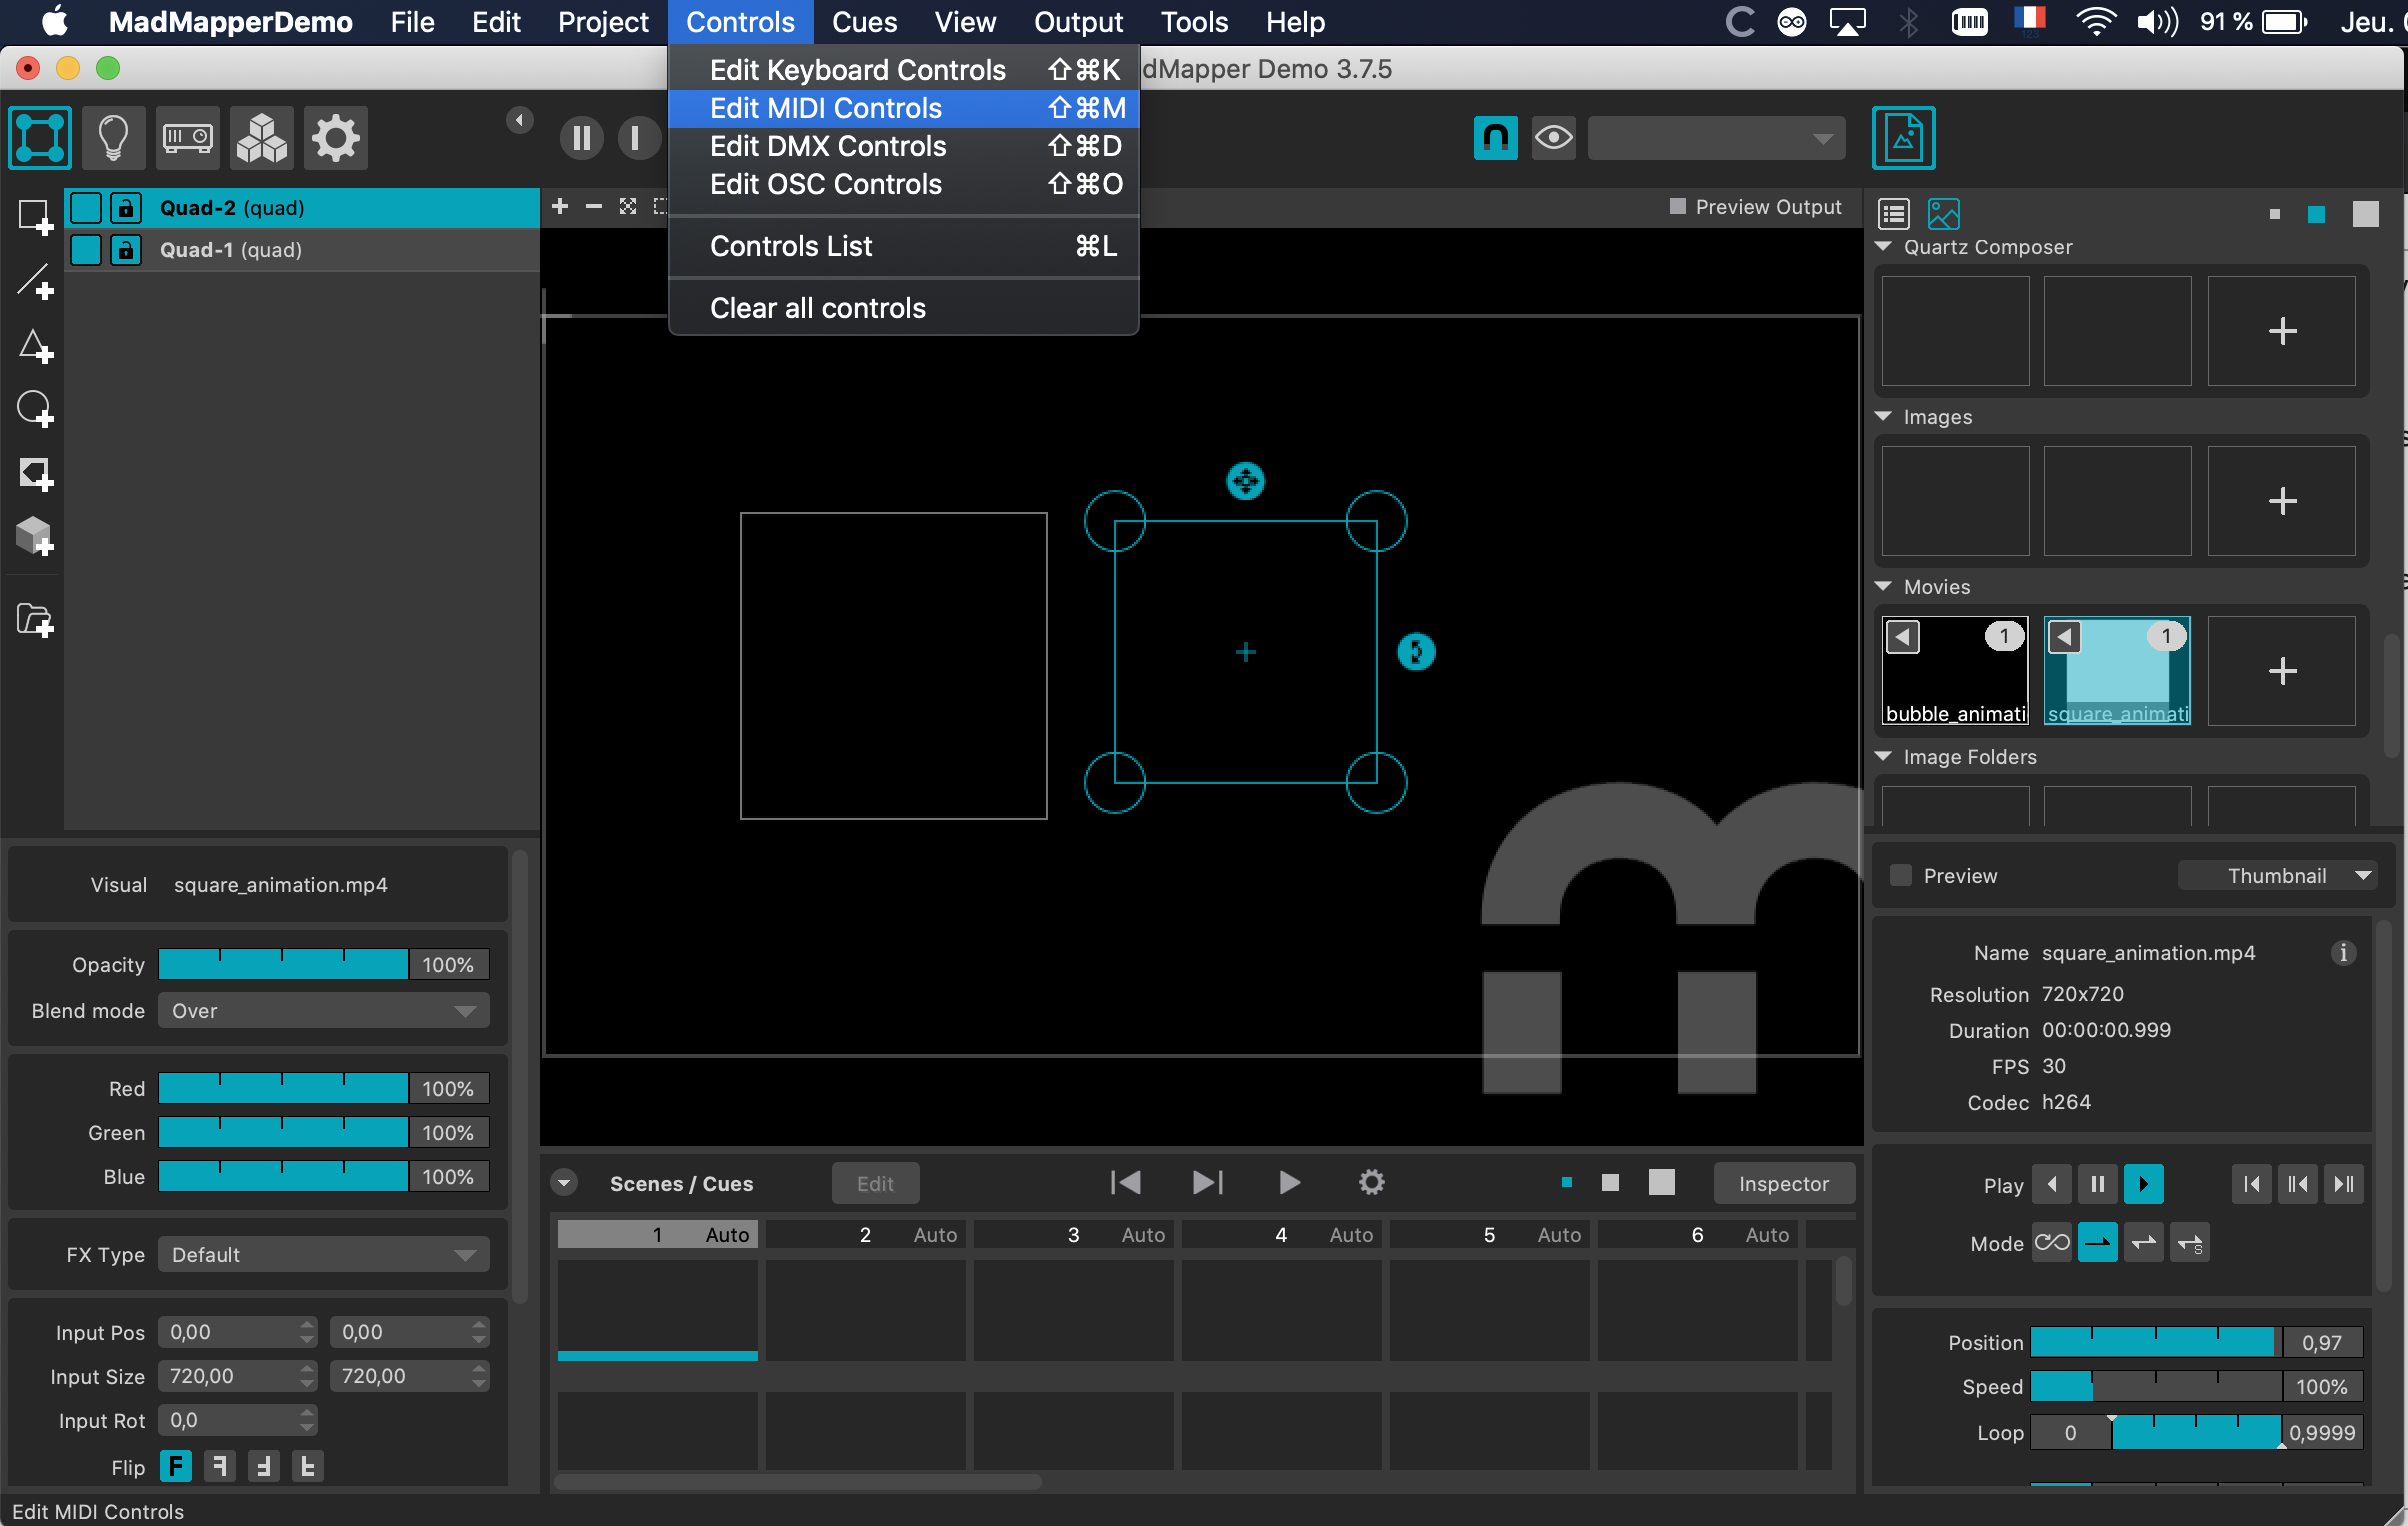This screenshot has width=2408, height=1526.
Task: Toggle the lock on Quad-2
Action: pos(124,208)
